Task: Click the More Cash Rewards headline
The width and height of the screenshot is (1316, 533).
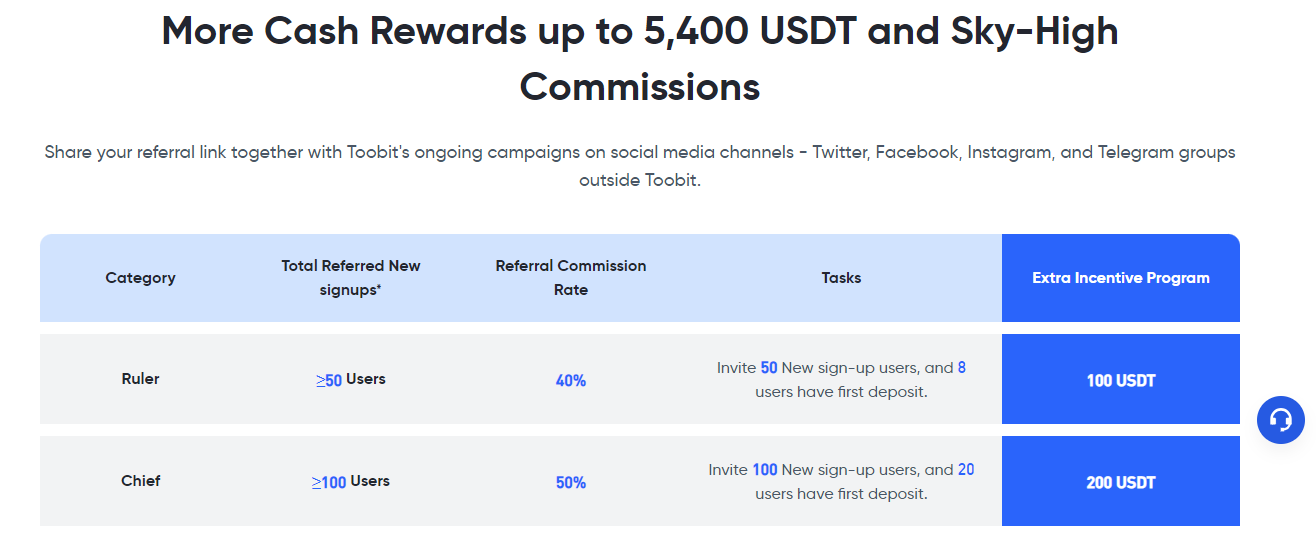Action: (640, 59)
